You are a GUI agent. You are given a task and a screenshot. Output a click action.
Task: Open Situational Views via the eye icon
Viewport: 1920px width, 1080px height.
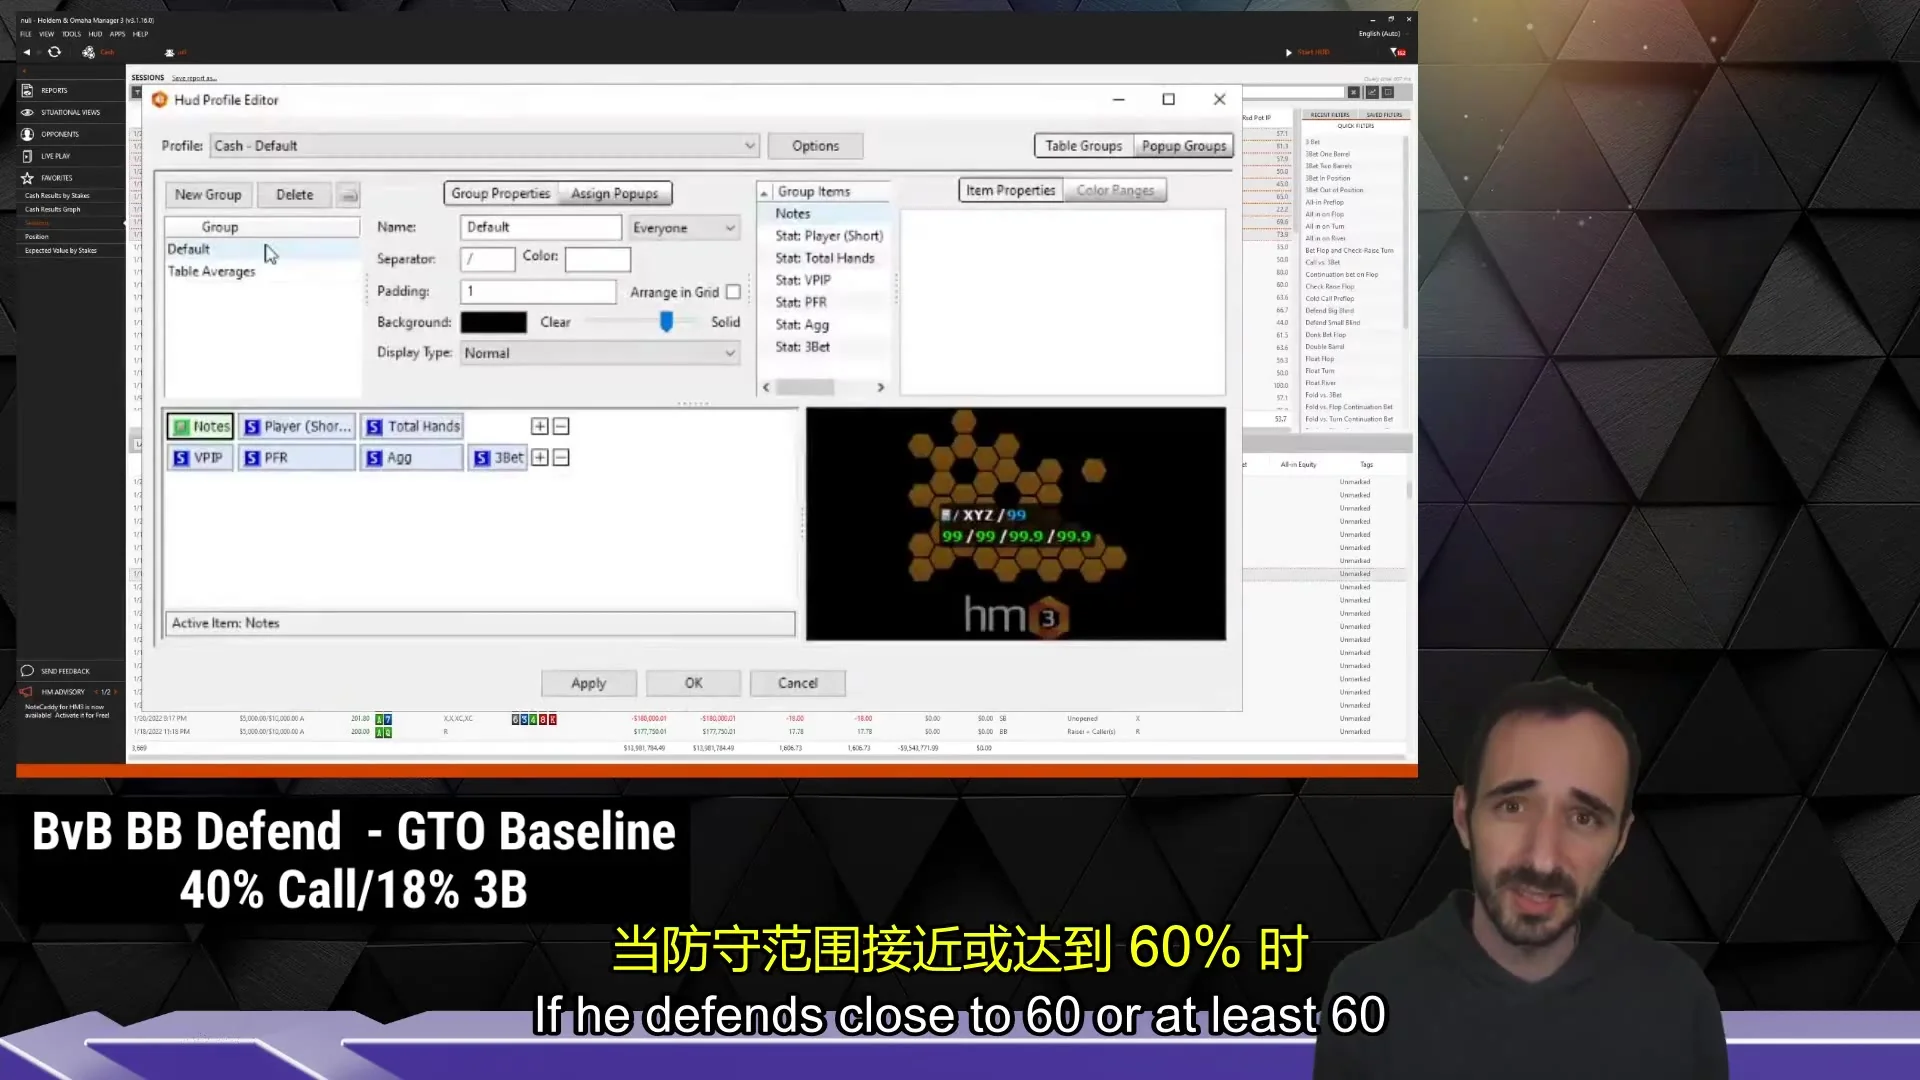coord(27,112)
